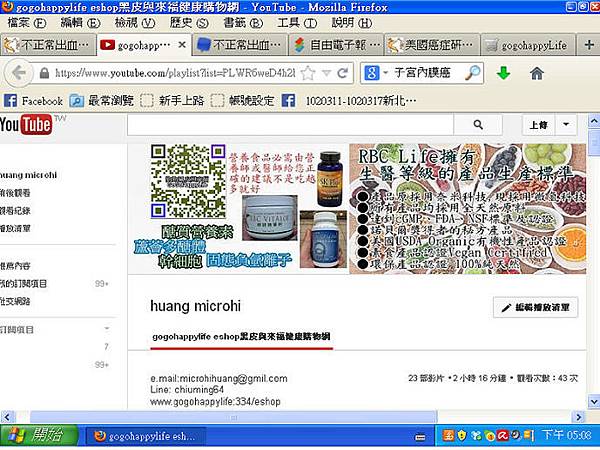Viewport: 600px width, 450px height.
Task: Open the 最常瀏覽 bookmark folder
Action: pos(102,101)
